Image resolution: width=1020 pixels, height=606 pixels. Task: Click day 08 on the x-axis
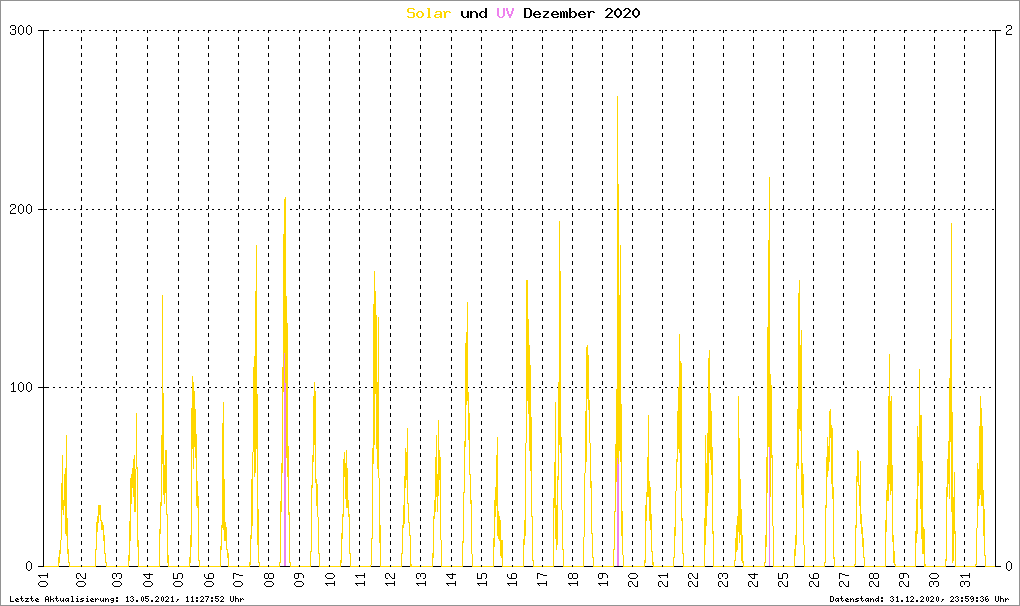(x=268, y=581)
